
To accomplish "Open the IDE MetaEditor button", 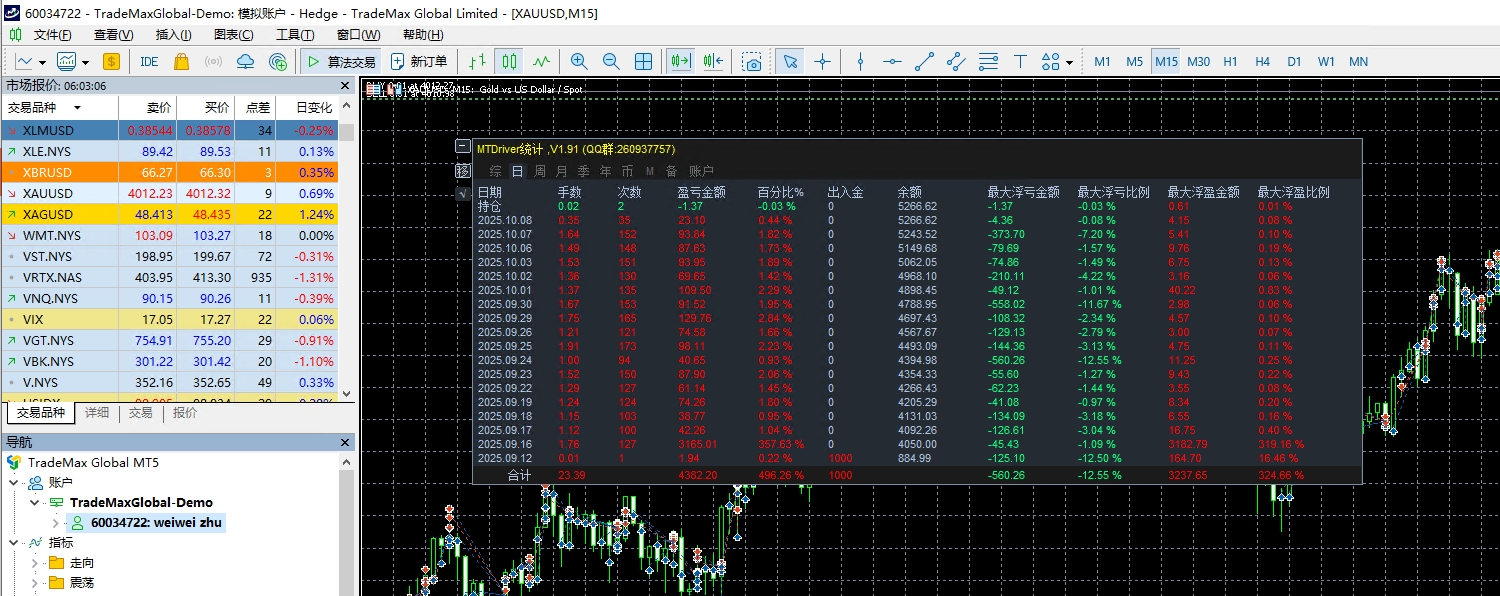I will [149, 61].
